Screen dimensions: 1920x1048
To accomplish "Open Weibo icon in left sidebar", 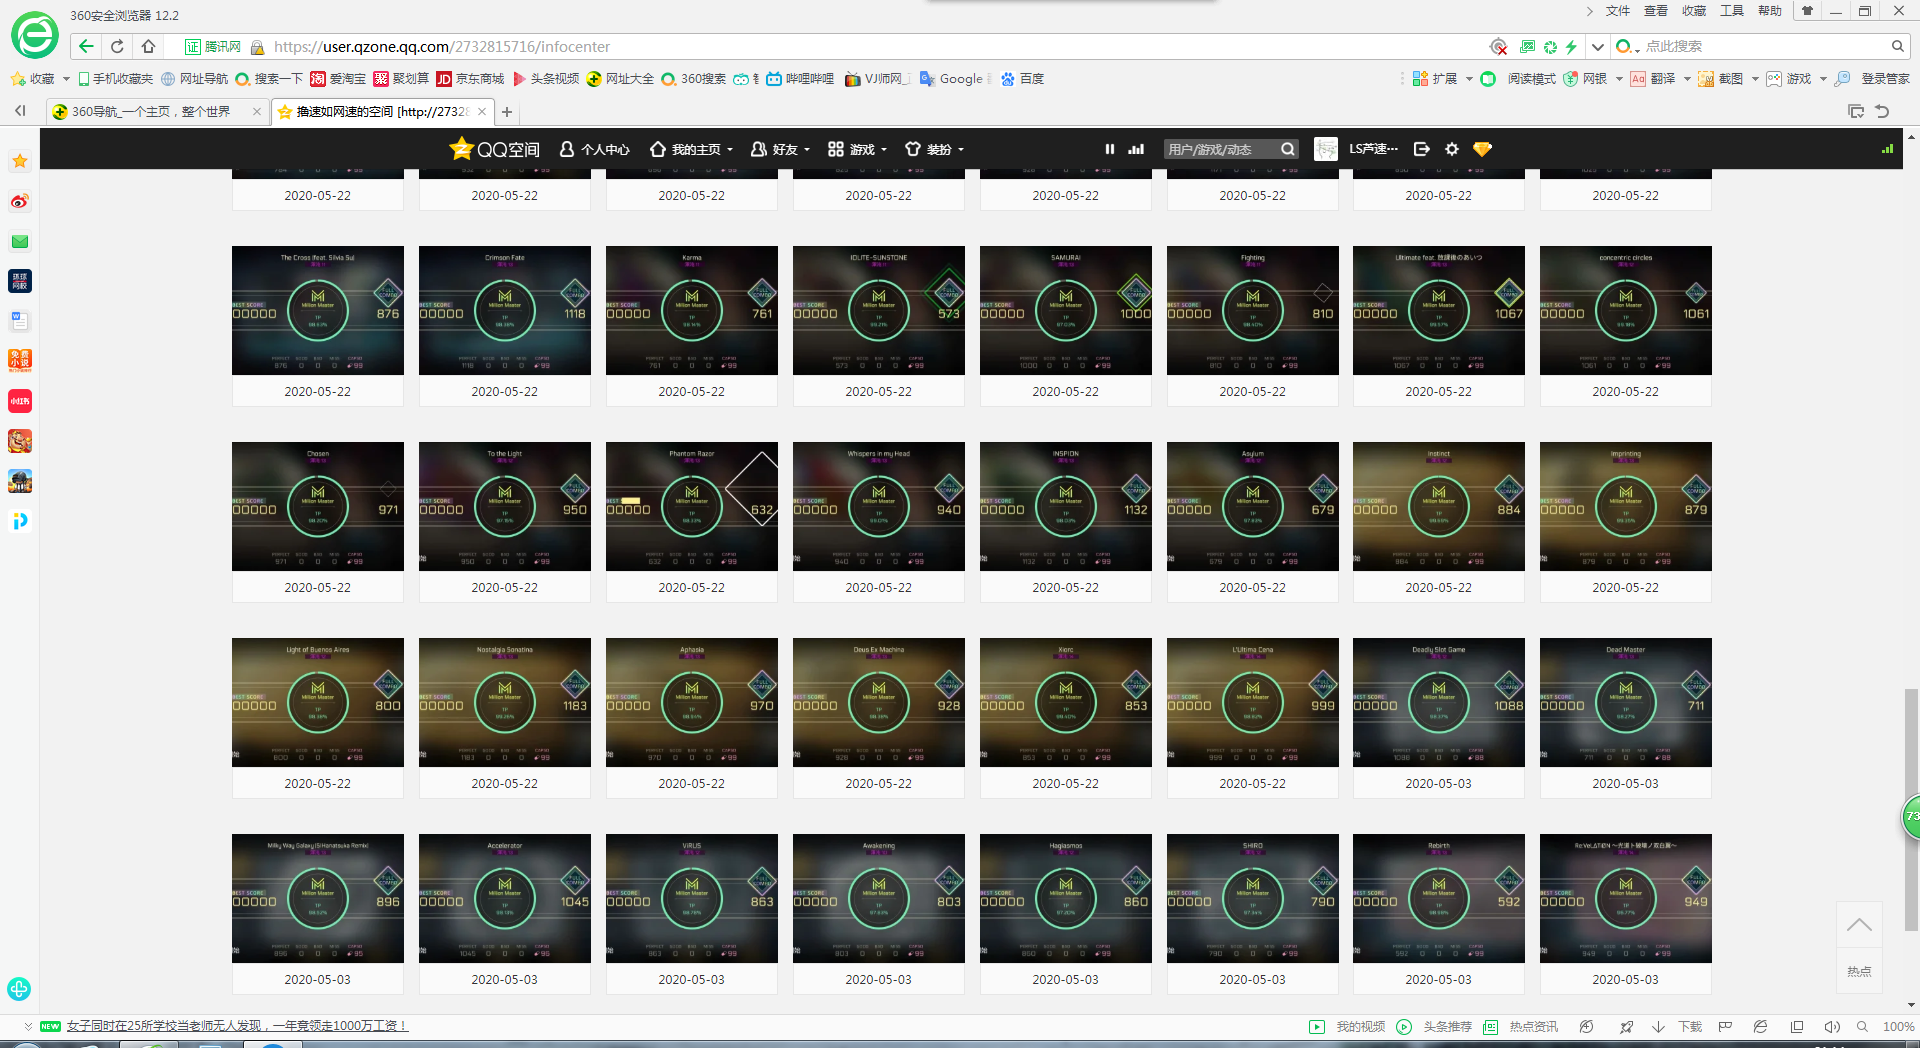I will (20, 201).
